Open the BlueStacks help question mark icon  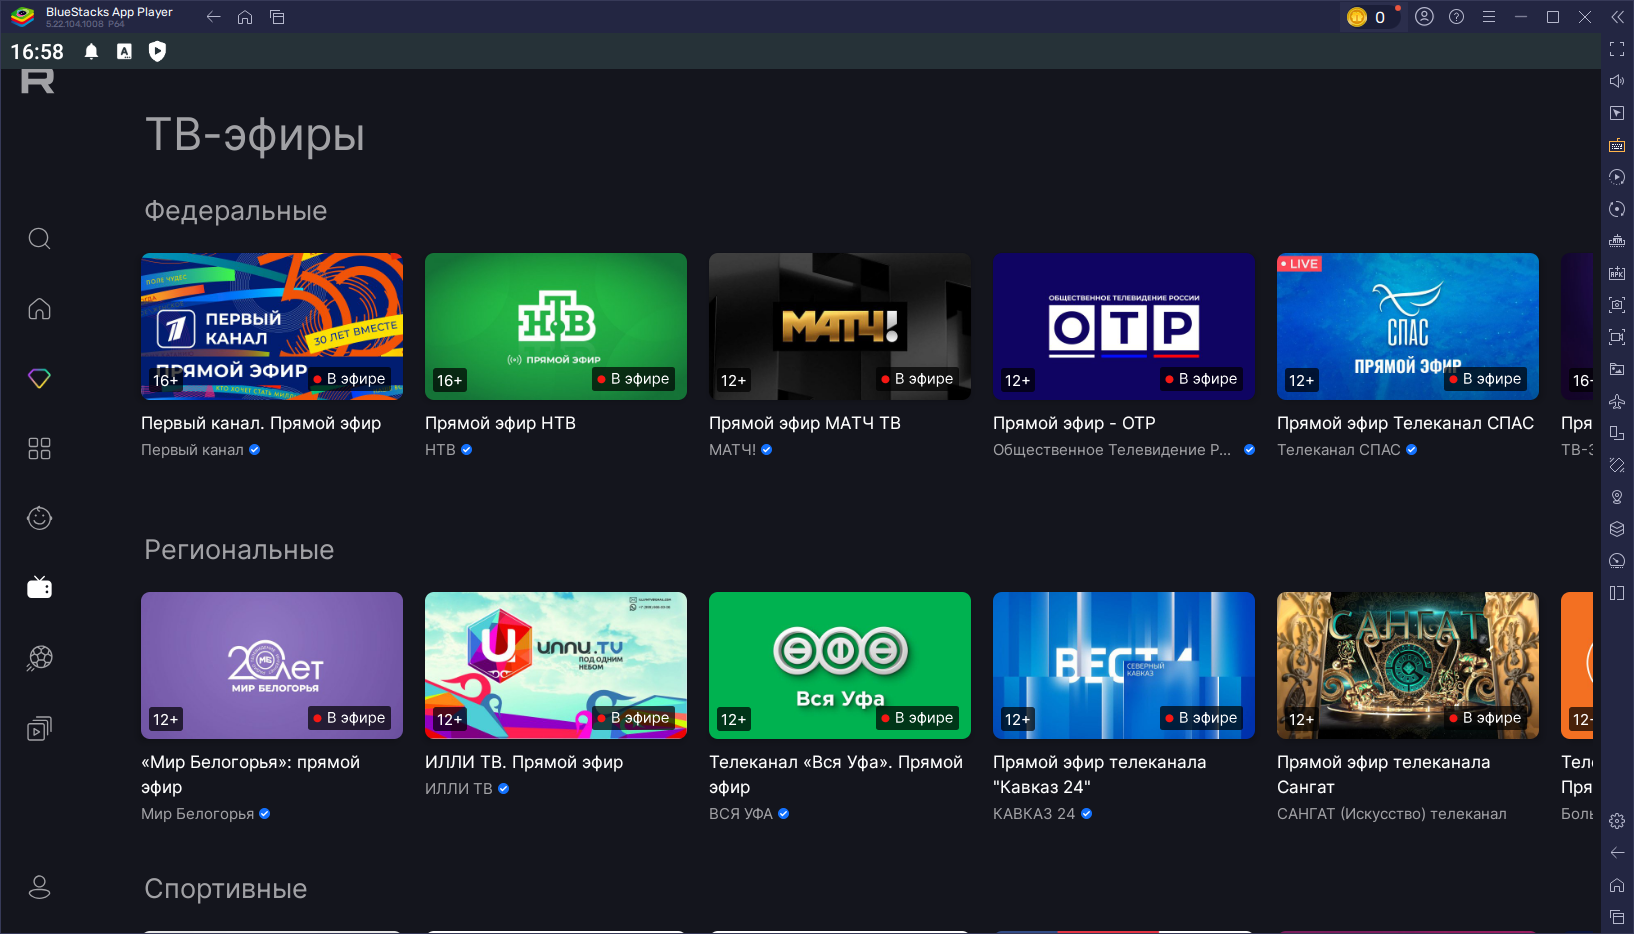point(1457,17)
